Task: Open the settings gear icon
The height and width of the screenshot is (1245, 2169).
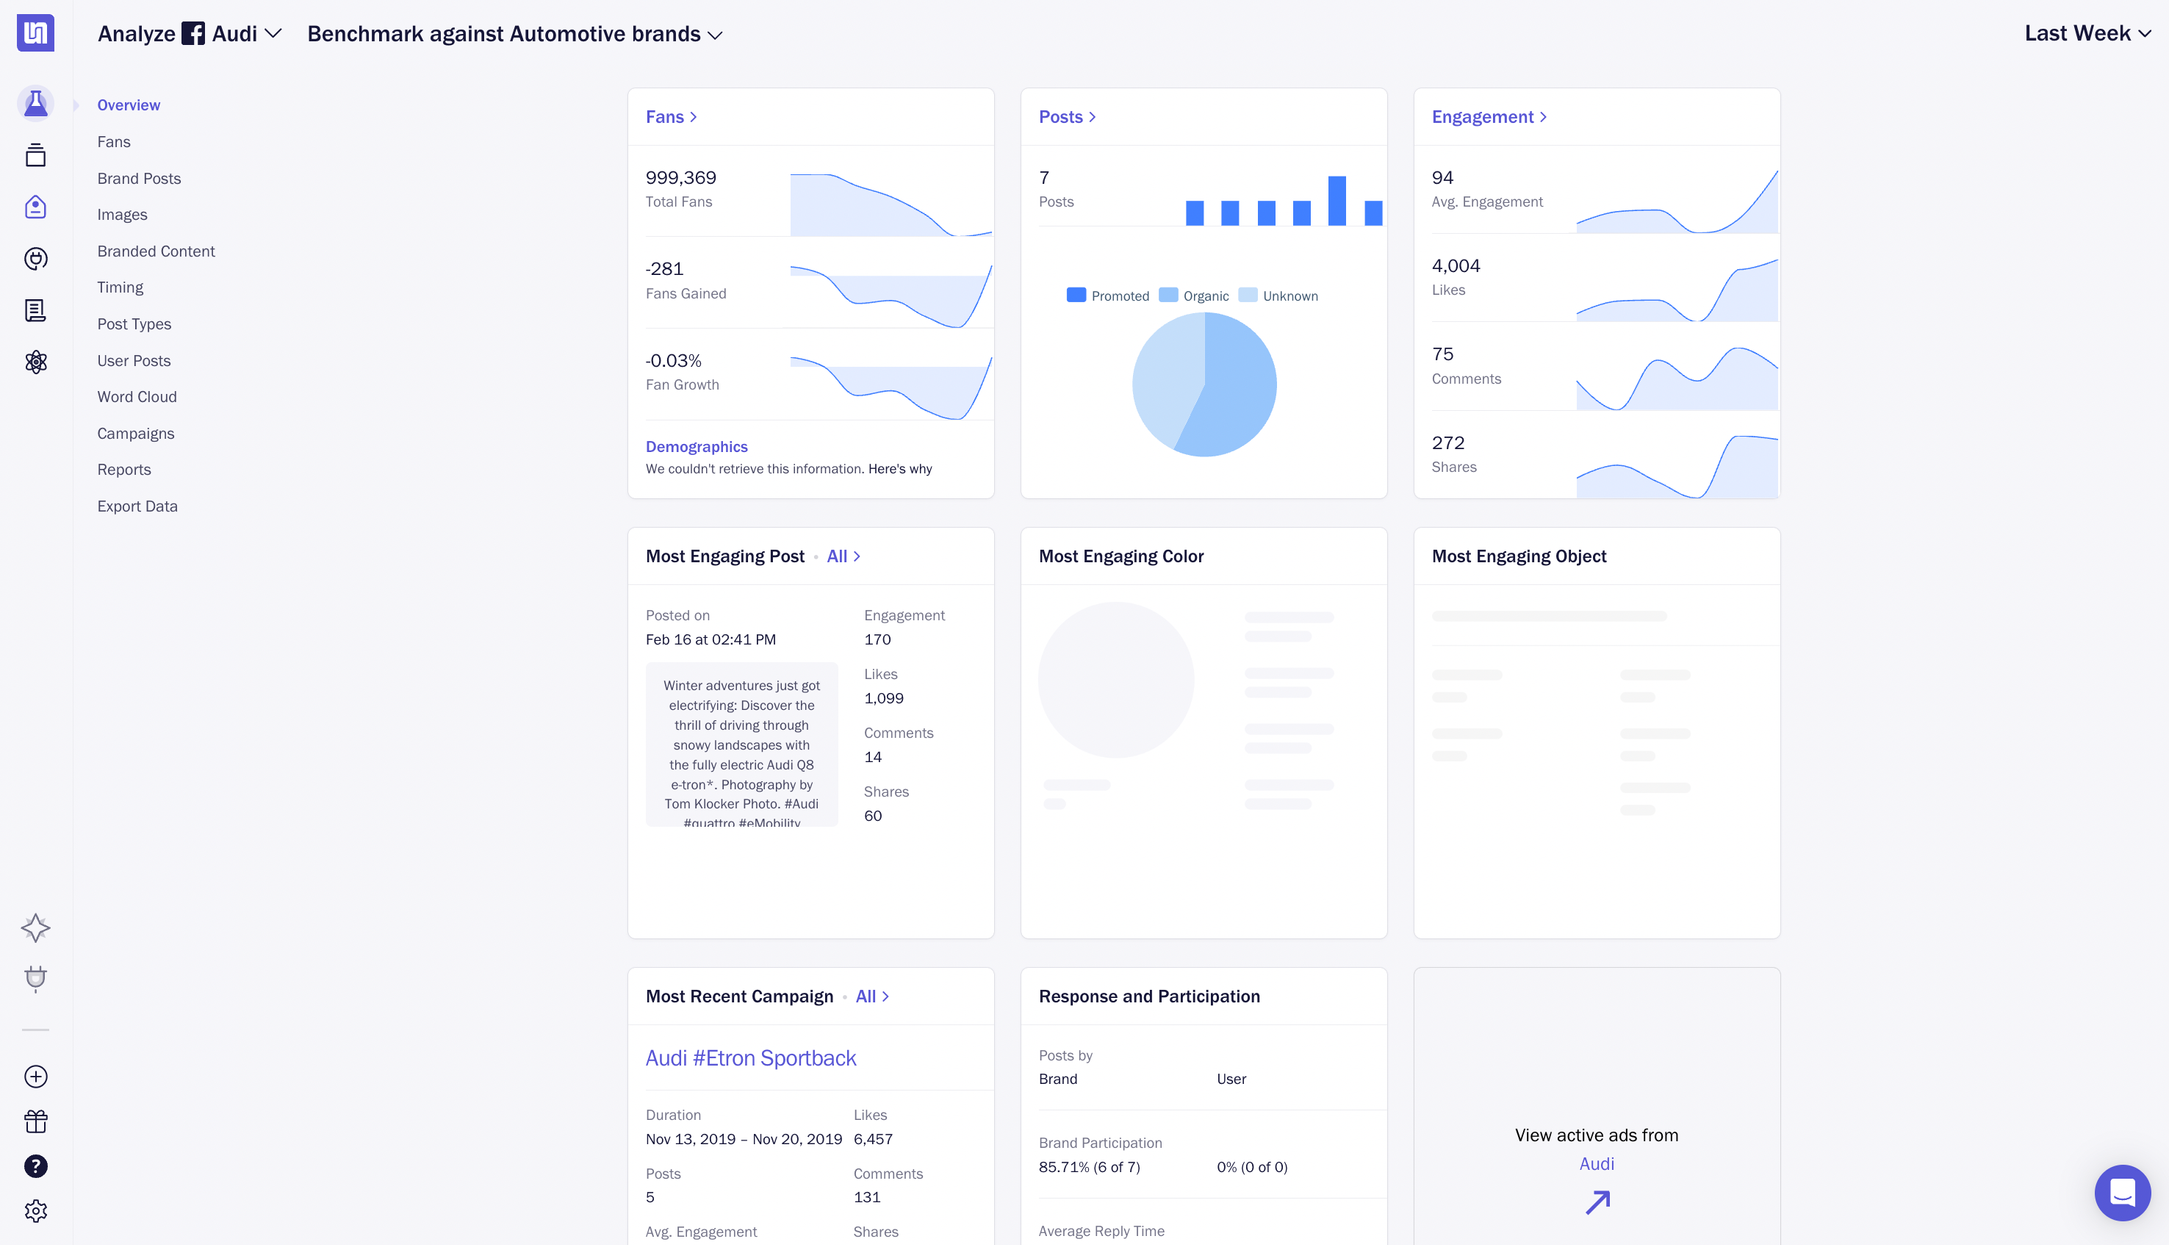Action: pyautogui.click(x=36, y=1211)
